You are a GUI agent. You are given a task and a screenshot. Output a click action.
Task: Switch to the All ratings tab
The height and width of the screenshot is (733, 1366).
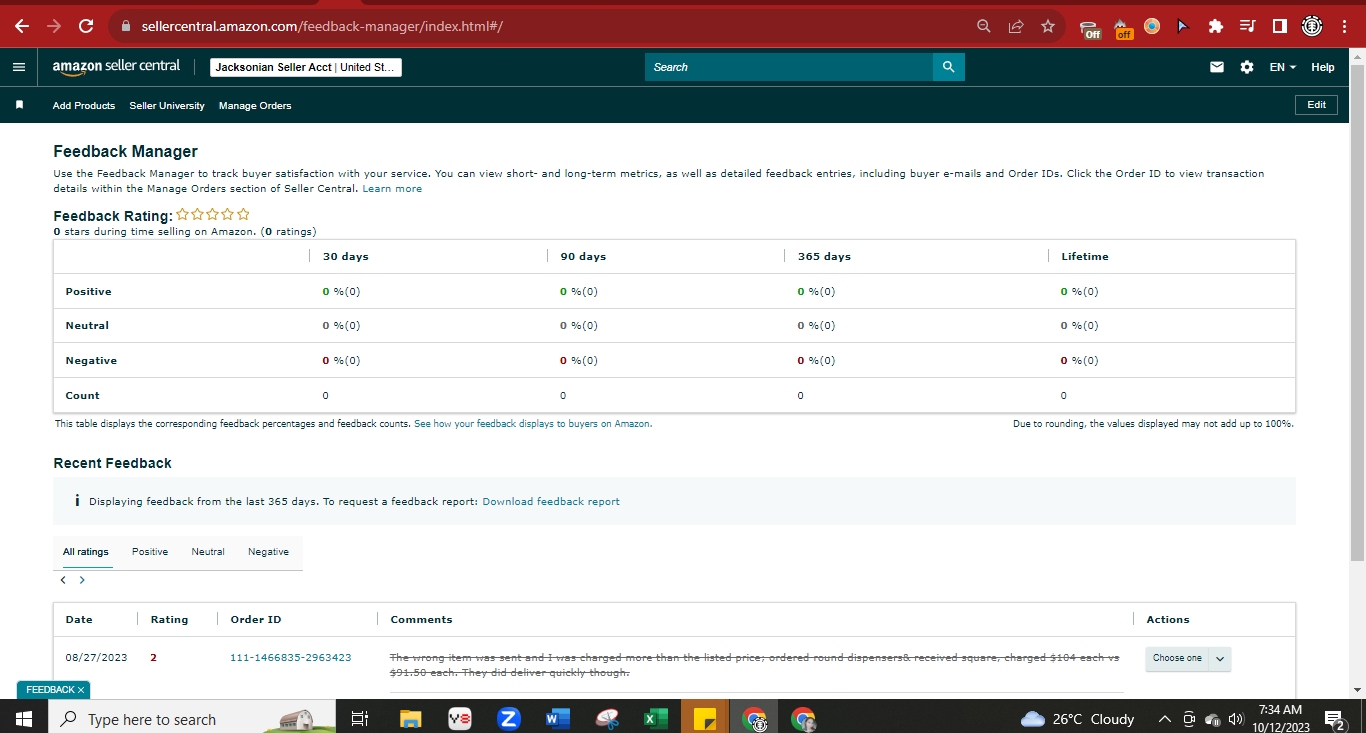pyautogui.click(x=85, y=552)
